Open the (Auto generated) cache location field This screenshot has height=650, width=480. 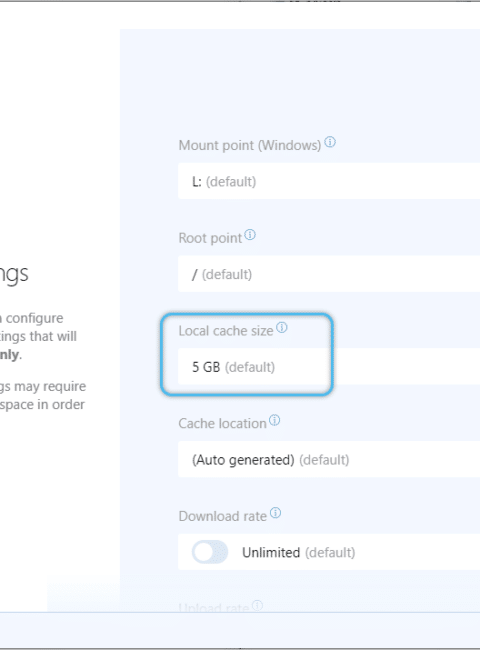[329, 459]
